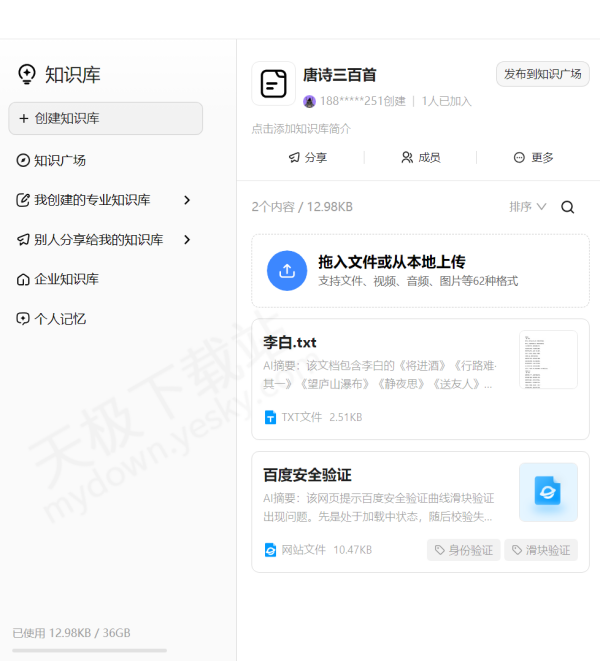
Task: Click 发布到知识广场 button
Action: 542,74
